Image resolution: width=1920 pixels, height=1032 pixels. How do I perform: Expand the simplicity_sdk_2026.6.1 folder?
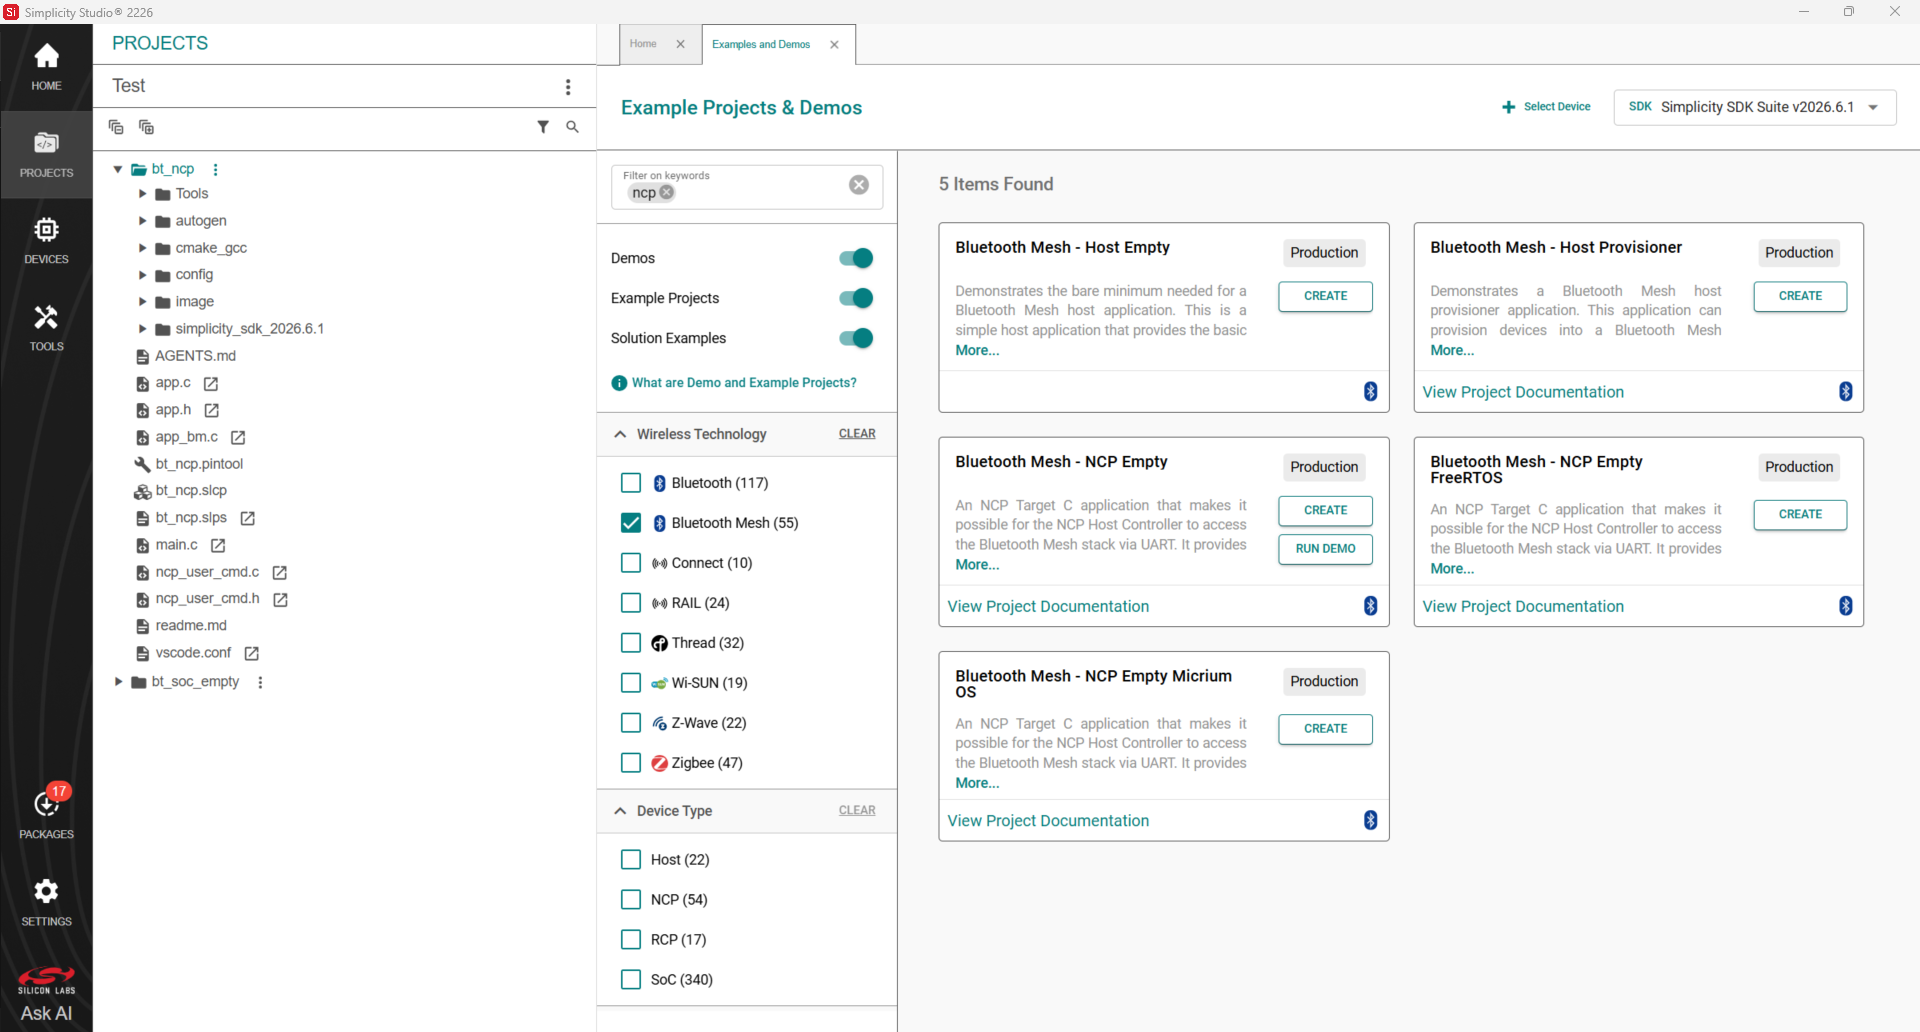(x=142, y=329)
